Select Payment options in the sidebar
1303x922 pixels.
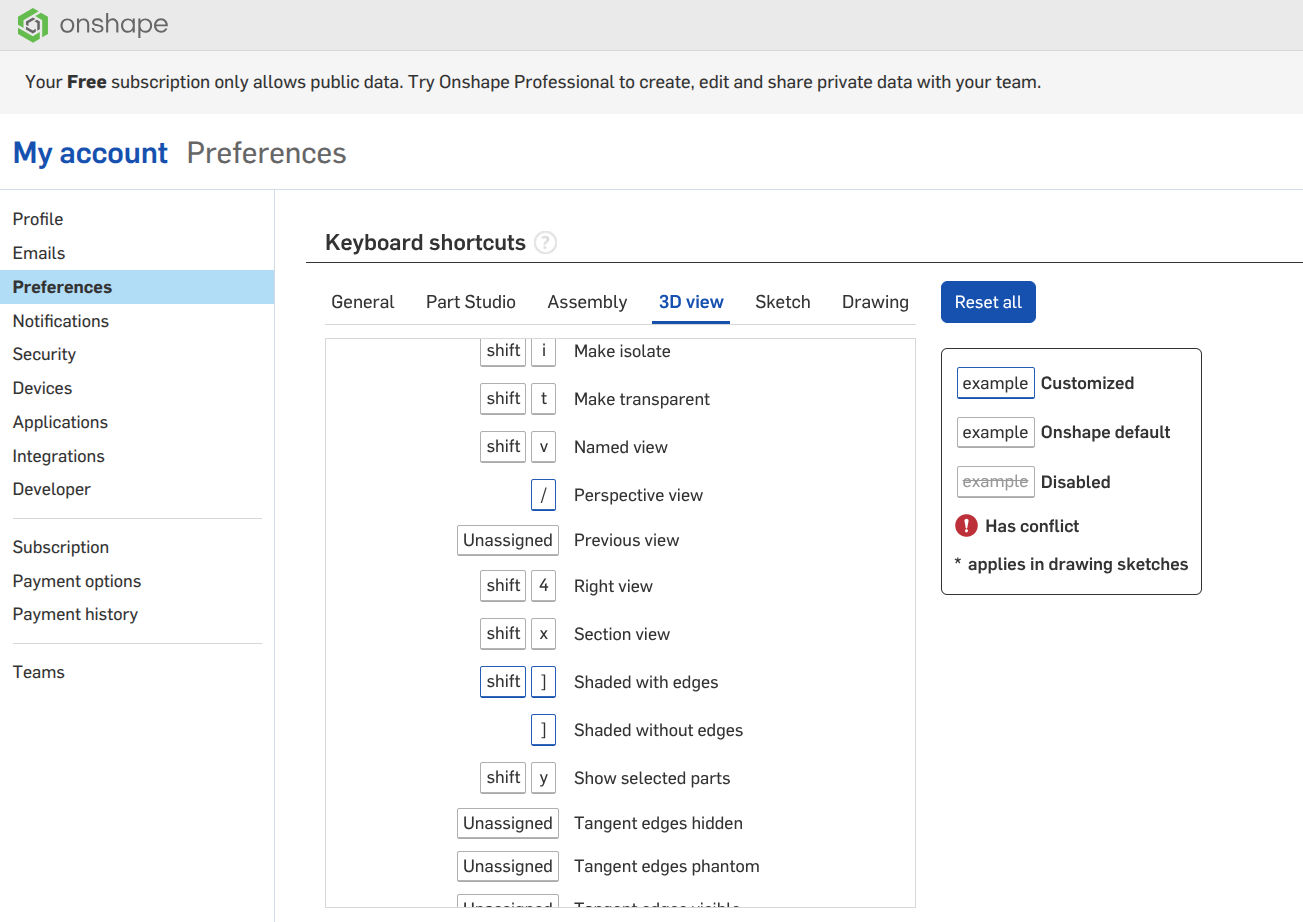click(77, 581)
